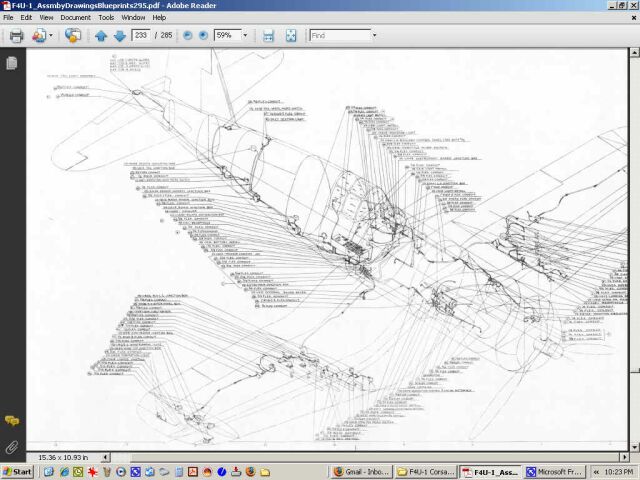Go to previous page with up arrow
This screenshot has height=480, width=640.
pyautogui.click(x=100, y=36)
